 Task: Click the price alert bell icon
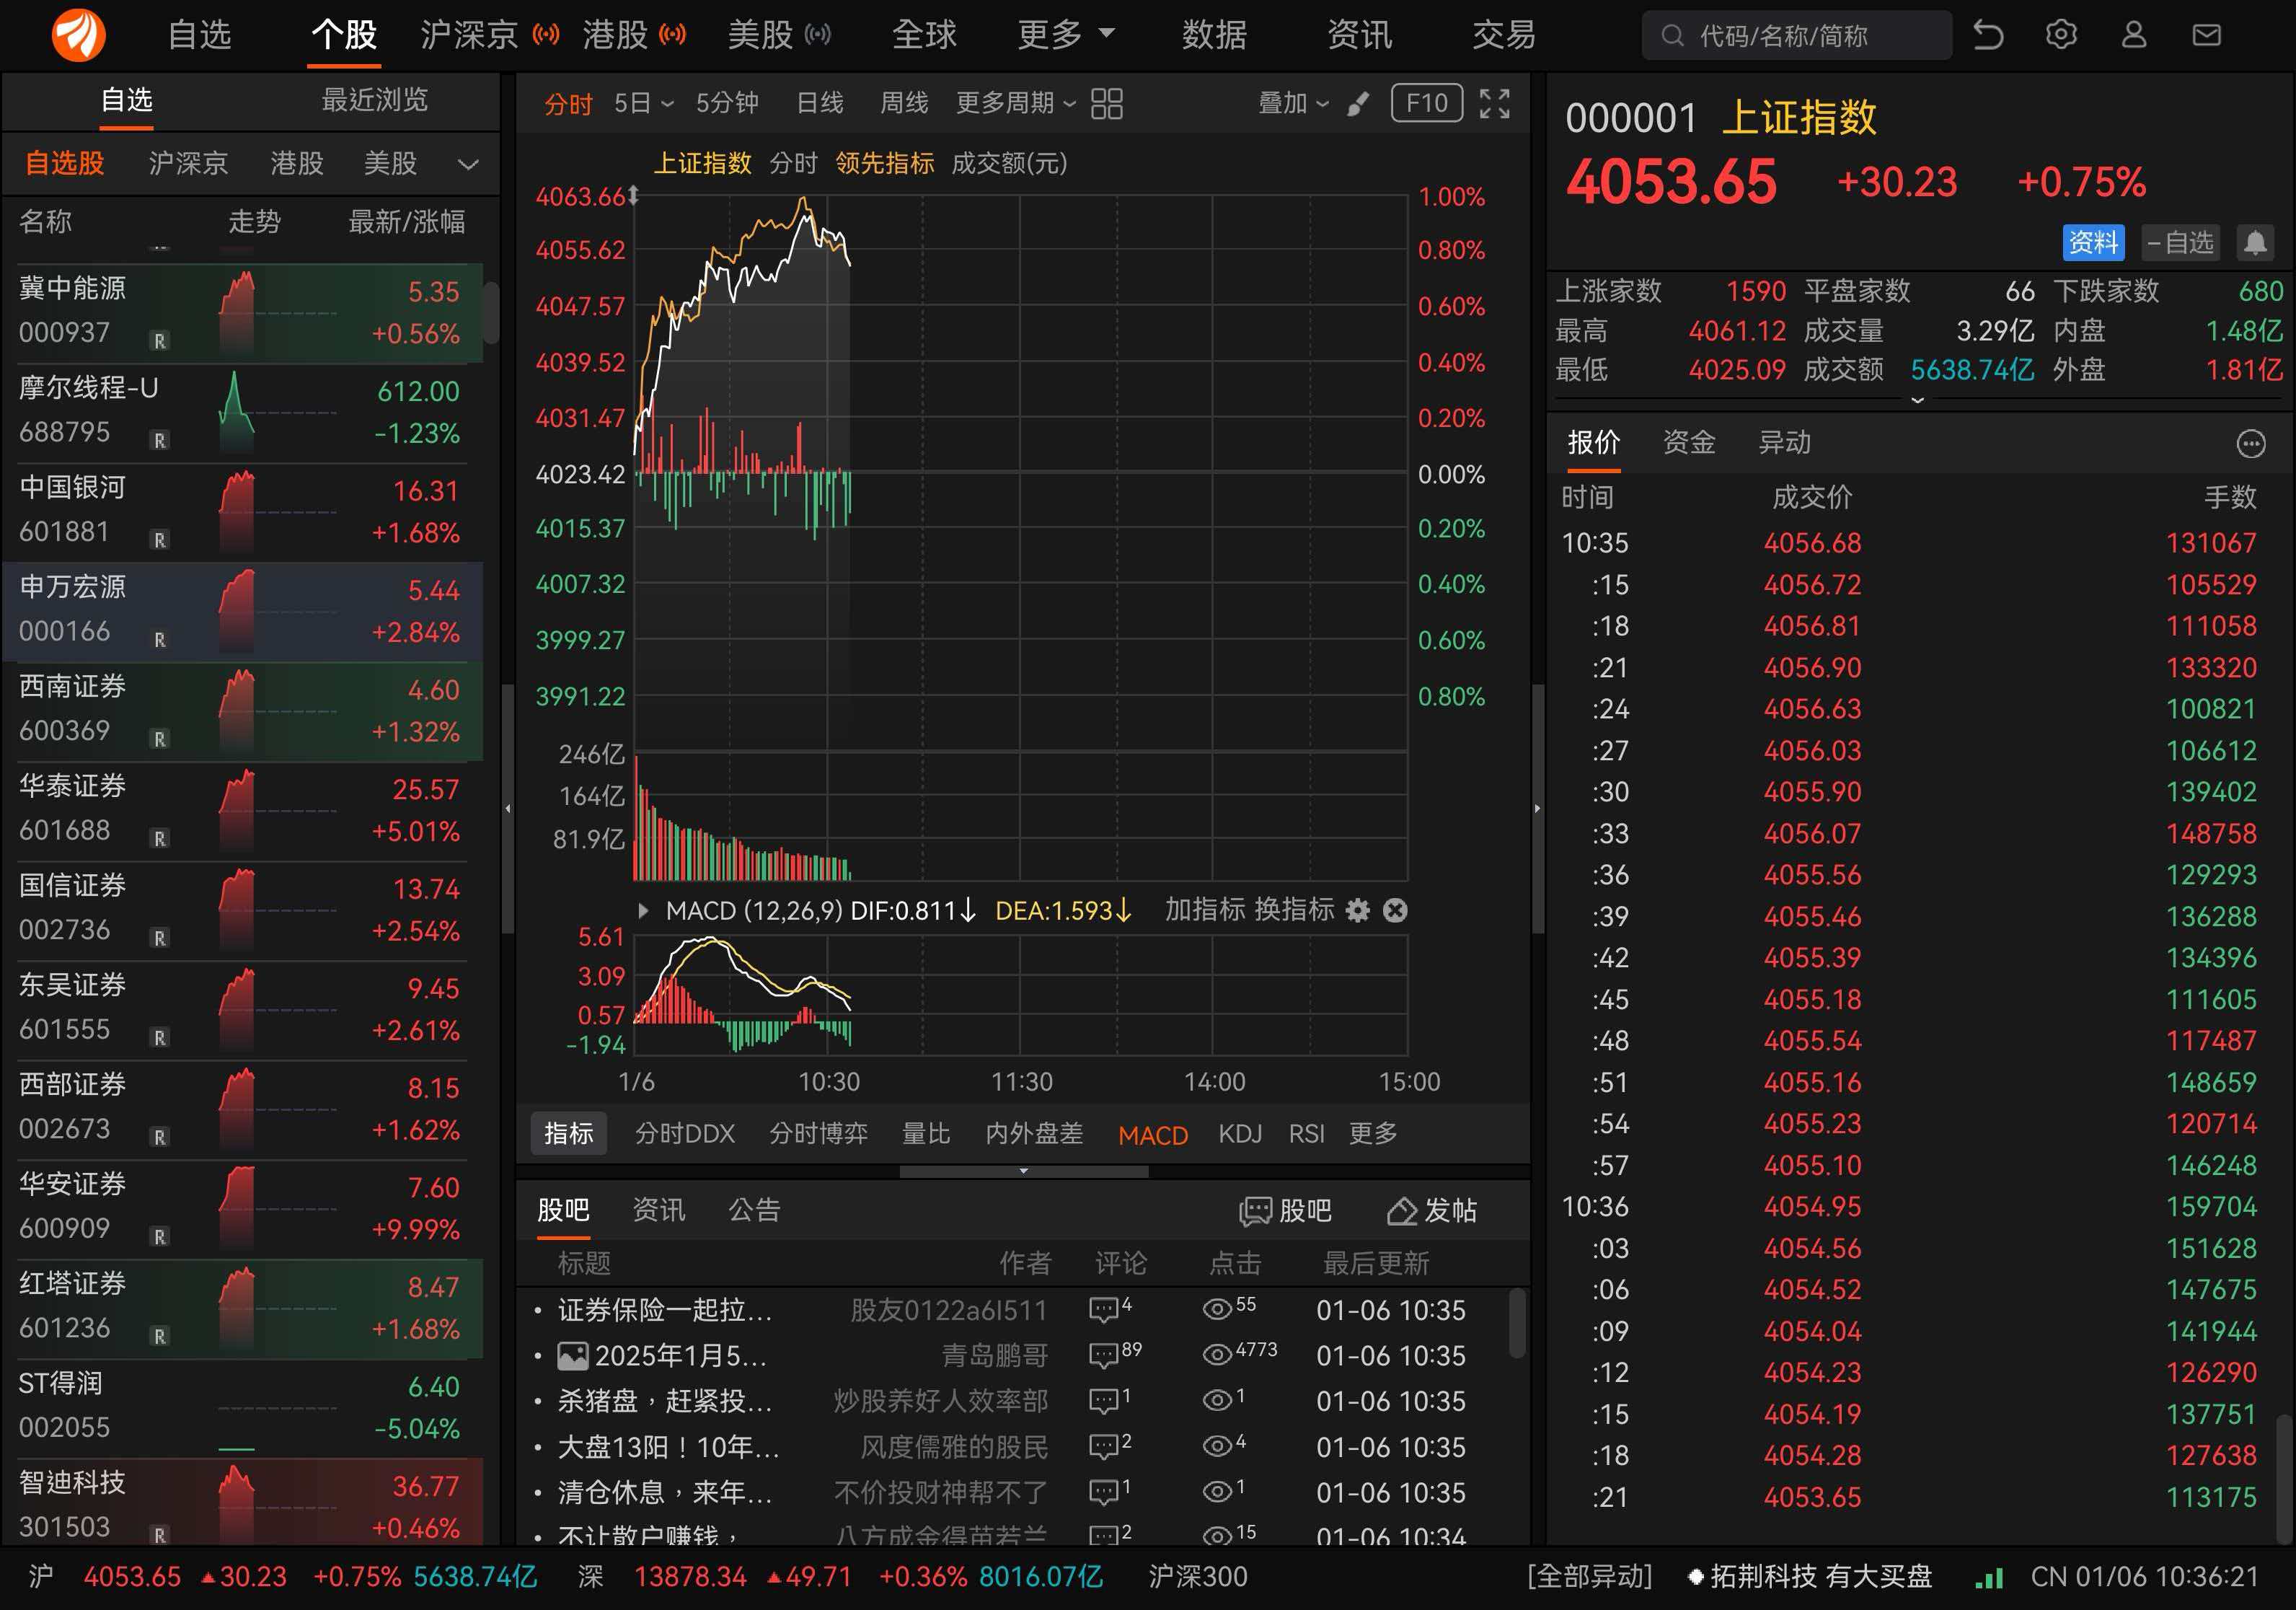tap(2255, 242)
